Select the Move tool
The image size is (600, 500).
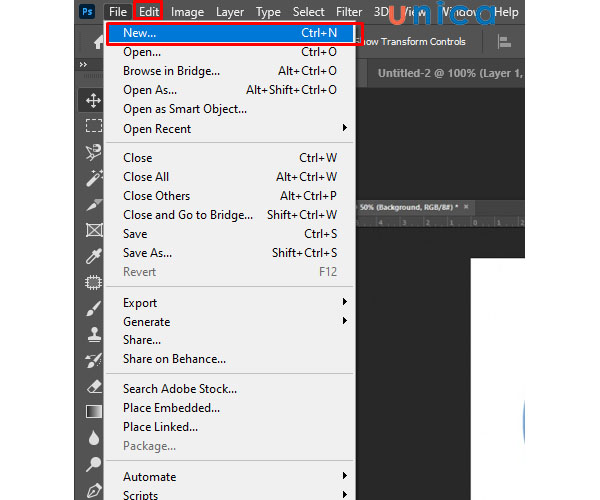(93, 100)
